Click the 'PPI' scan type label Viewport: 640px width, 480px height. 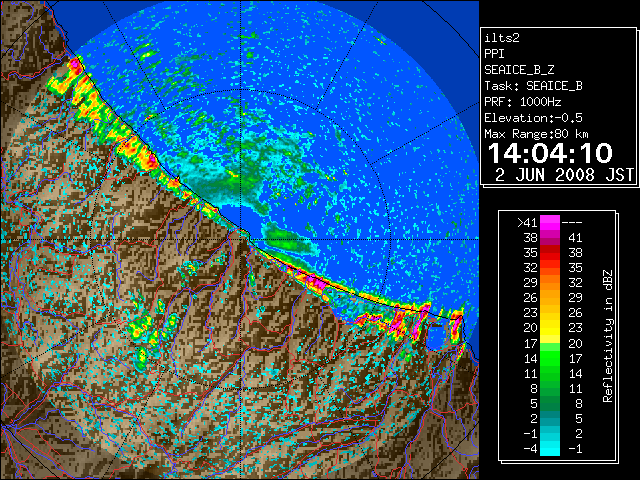(x=494, y=54)
